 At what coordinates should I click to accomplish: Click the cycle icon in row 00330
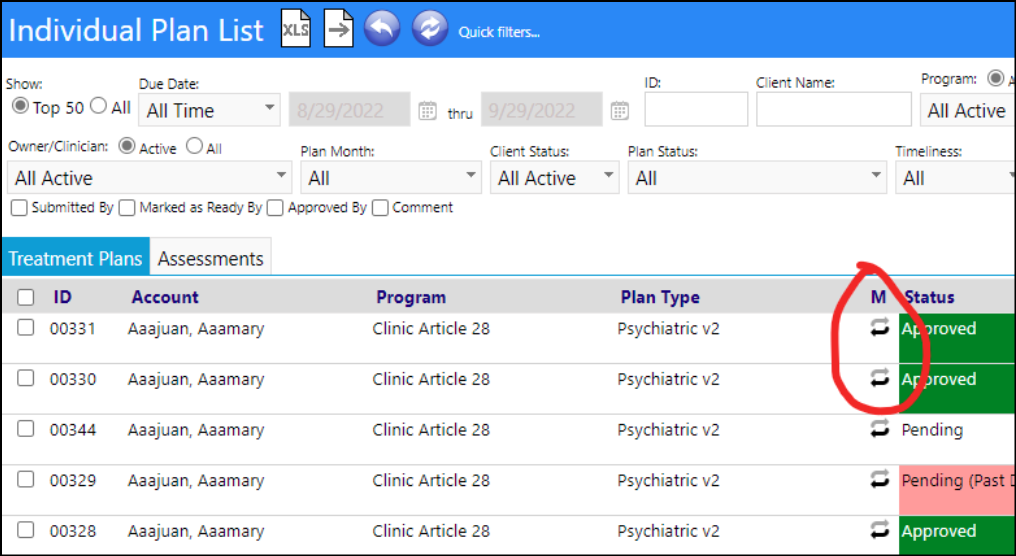[x=879, y=378]
